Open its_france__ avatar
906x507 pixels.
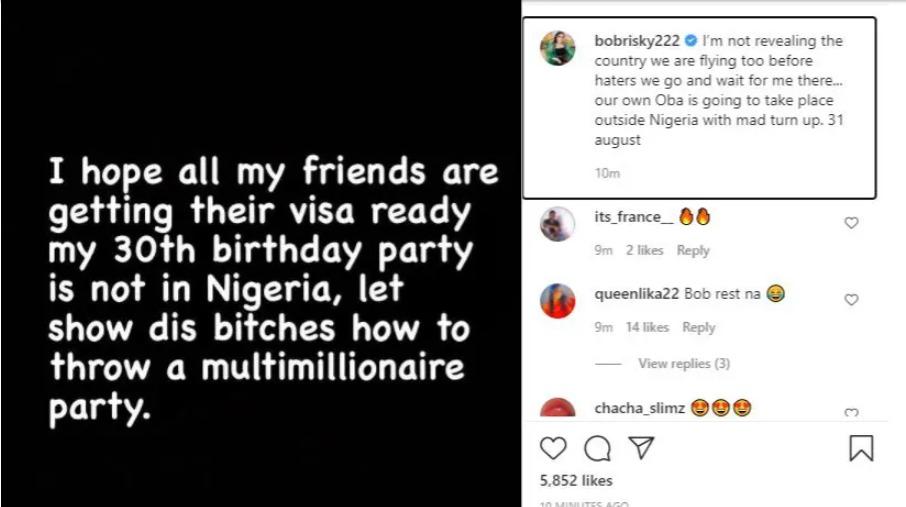click(x=558, y=224)
